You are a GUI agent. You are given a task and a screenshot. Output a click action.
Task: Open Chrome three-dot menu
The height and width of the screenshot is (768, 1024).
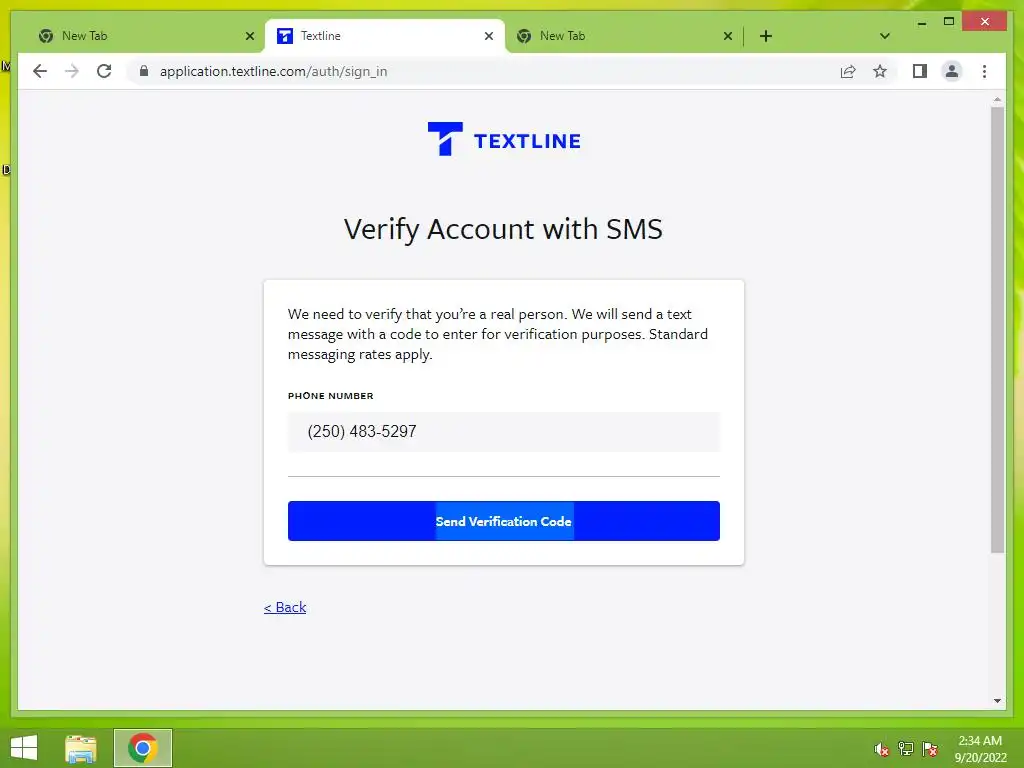(984, 71)
